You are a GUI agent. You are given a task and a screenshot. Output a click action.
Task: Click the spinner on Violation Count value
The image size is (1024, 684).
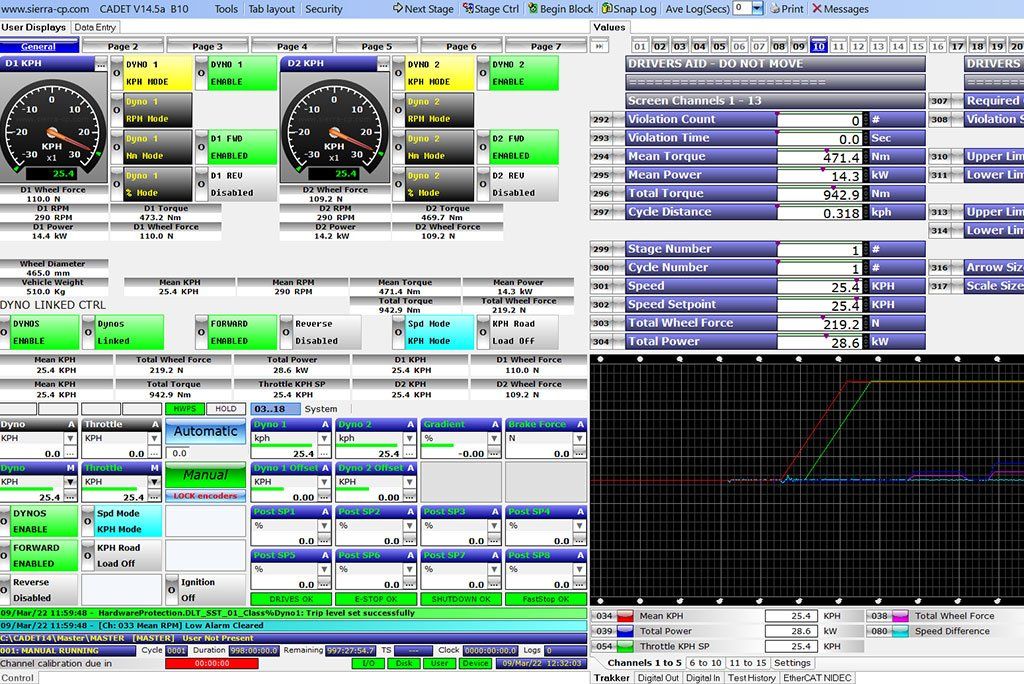point(866,120)
